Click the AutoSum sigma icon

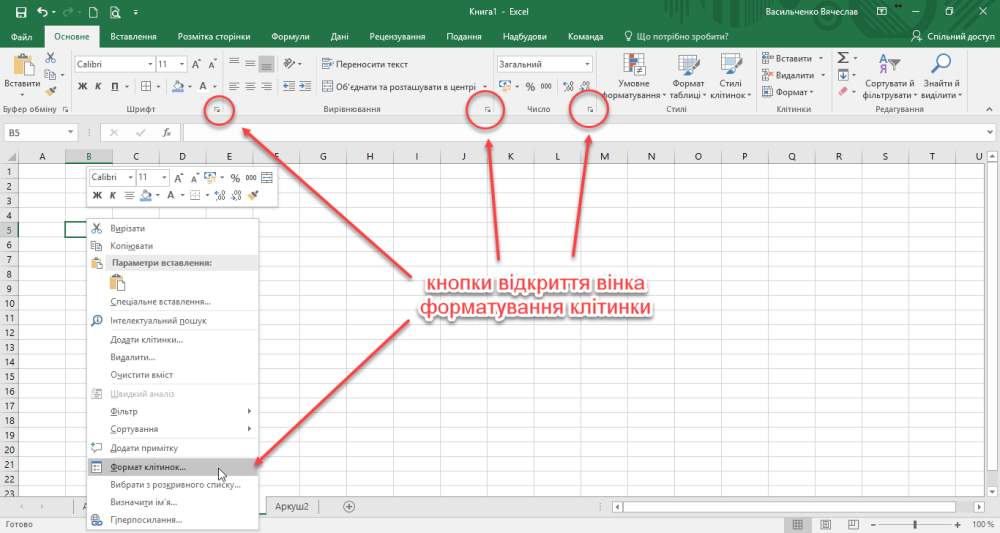(843, 58)
